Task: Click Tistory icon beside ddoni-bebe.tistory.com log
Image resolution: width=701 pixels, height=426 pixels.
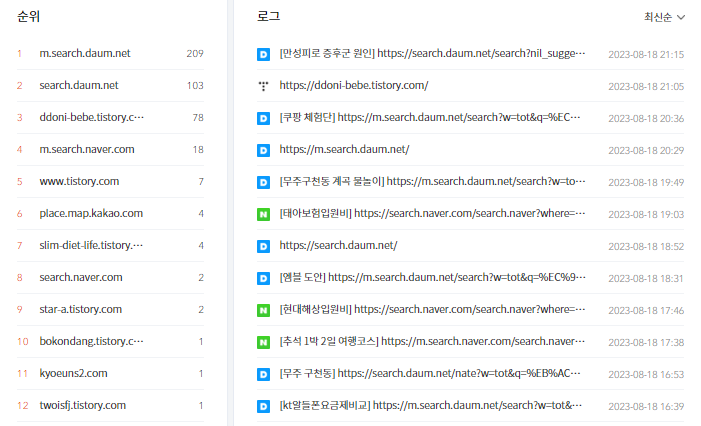Action: pos(263,86)
